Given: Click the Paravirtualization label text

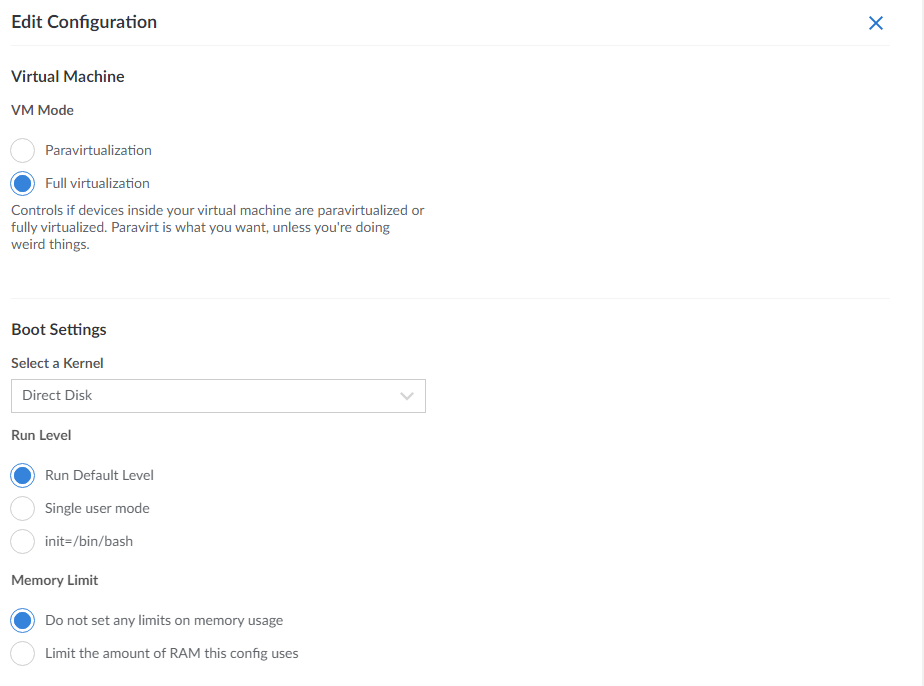Looking at the screenshot, I should (98, 151).
